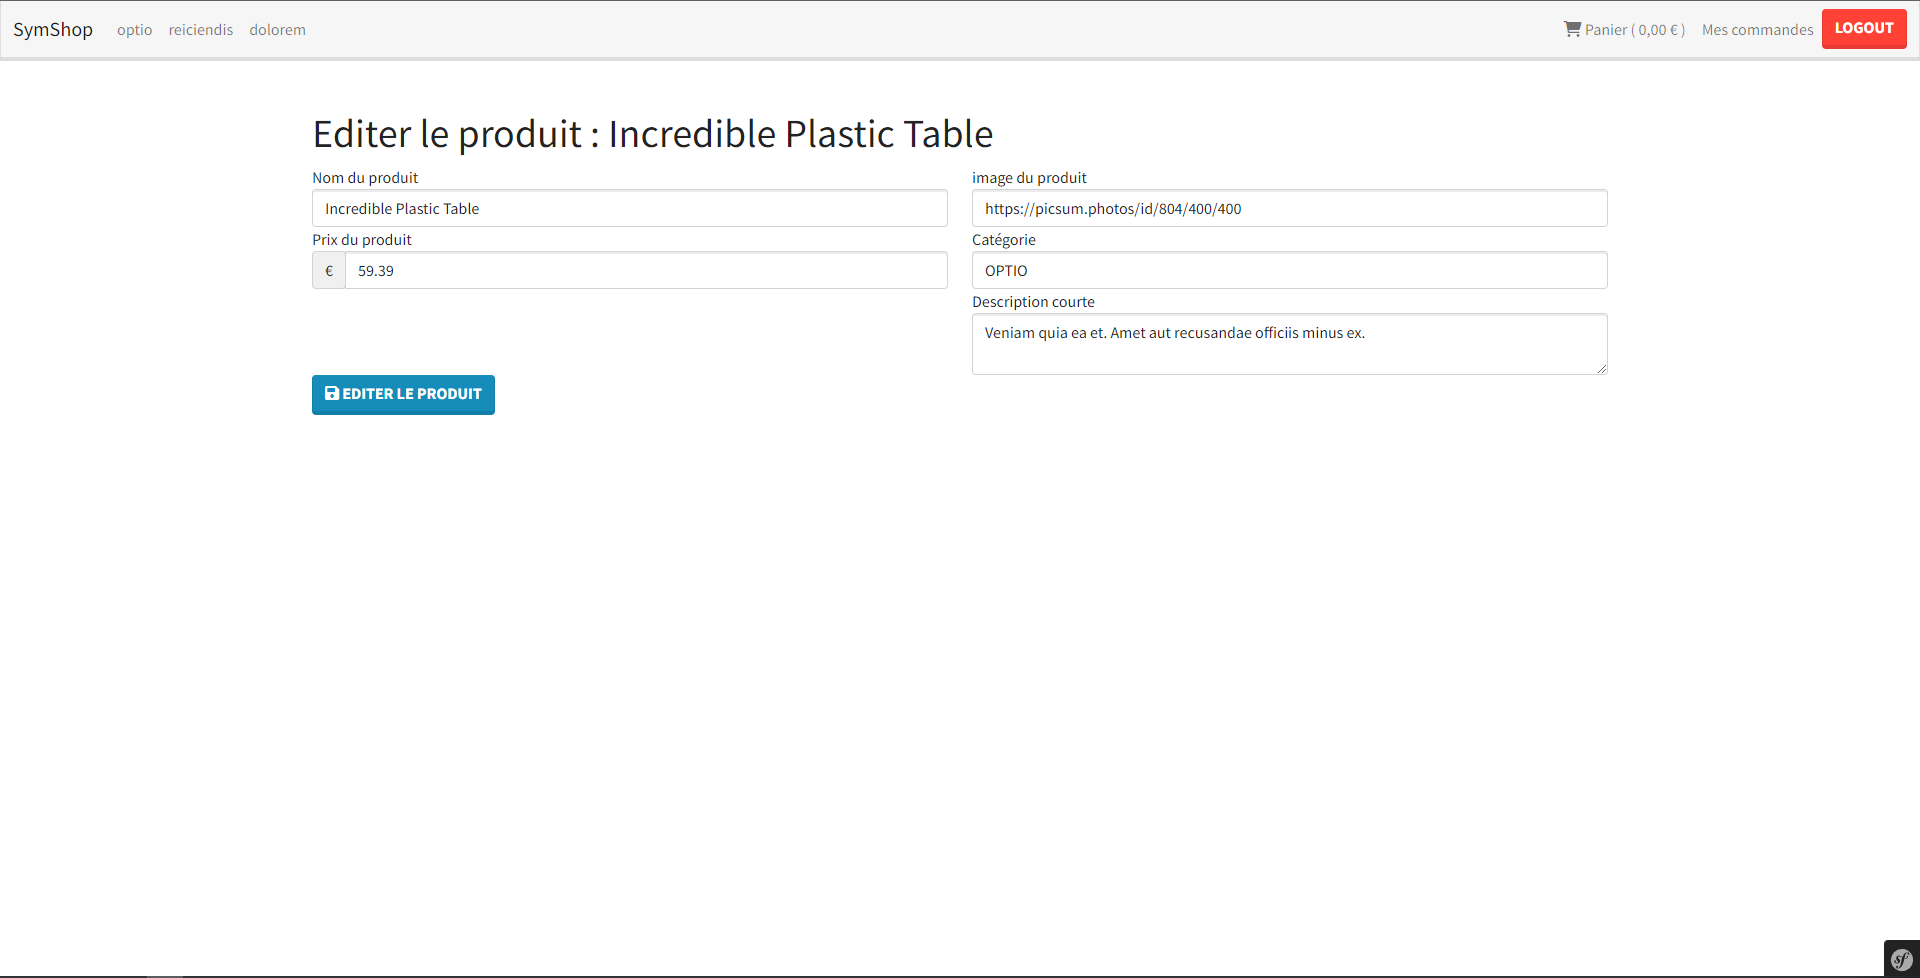Open the reiciendis category menu item

(x=200, y=30)
